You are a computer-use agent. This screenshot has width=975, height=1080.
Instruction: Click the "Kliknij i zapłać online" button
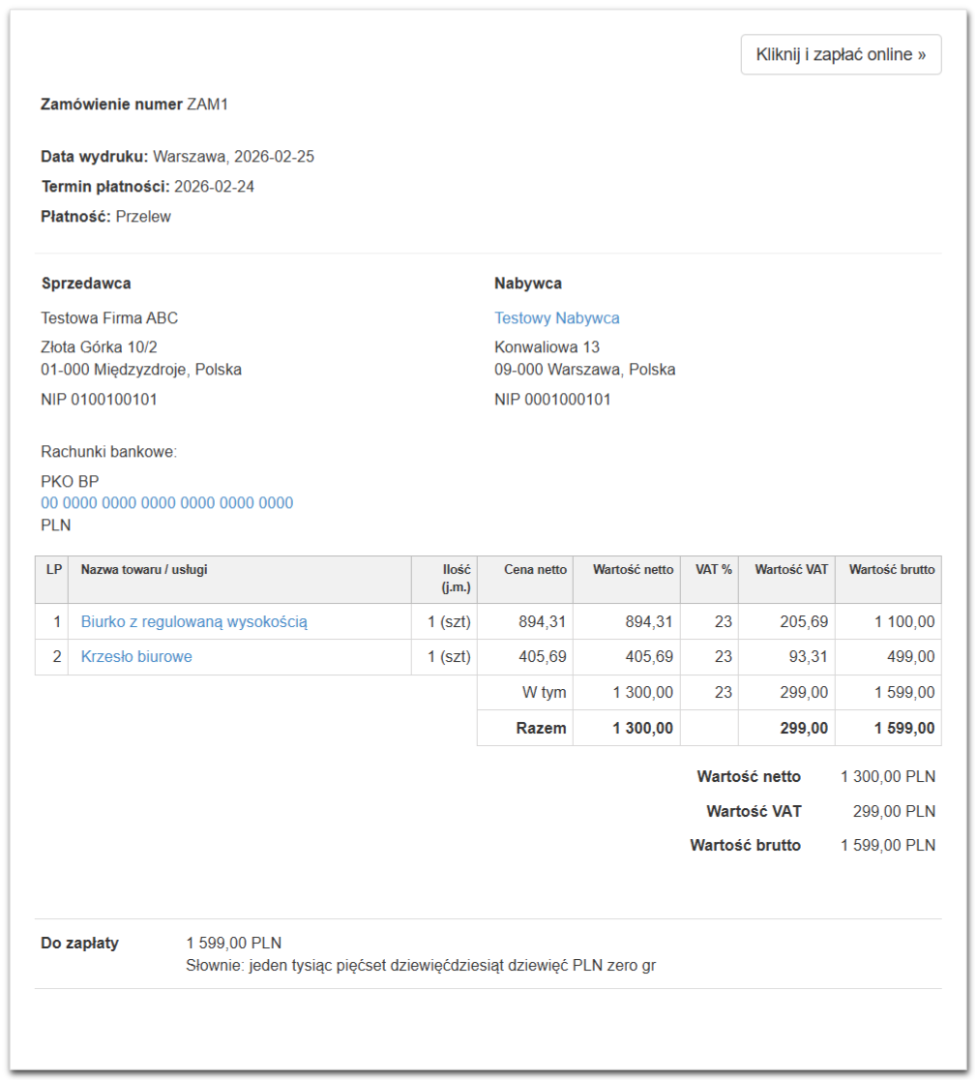click(x=840, y=55)
